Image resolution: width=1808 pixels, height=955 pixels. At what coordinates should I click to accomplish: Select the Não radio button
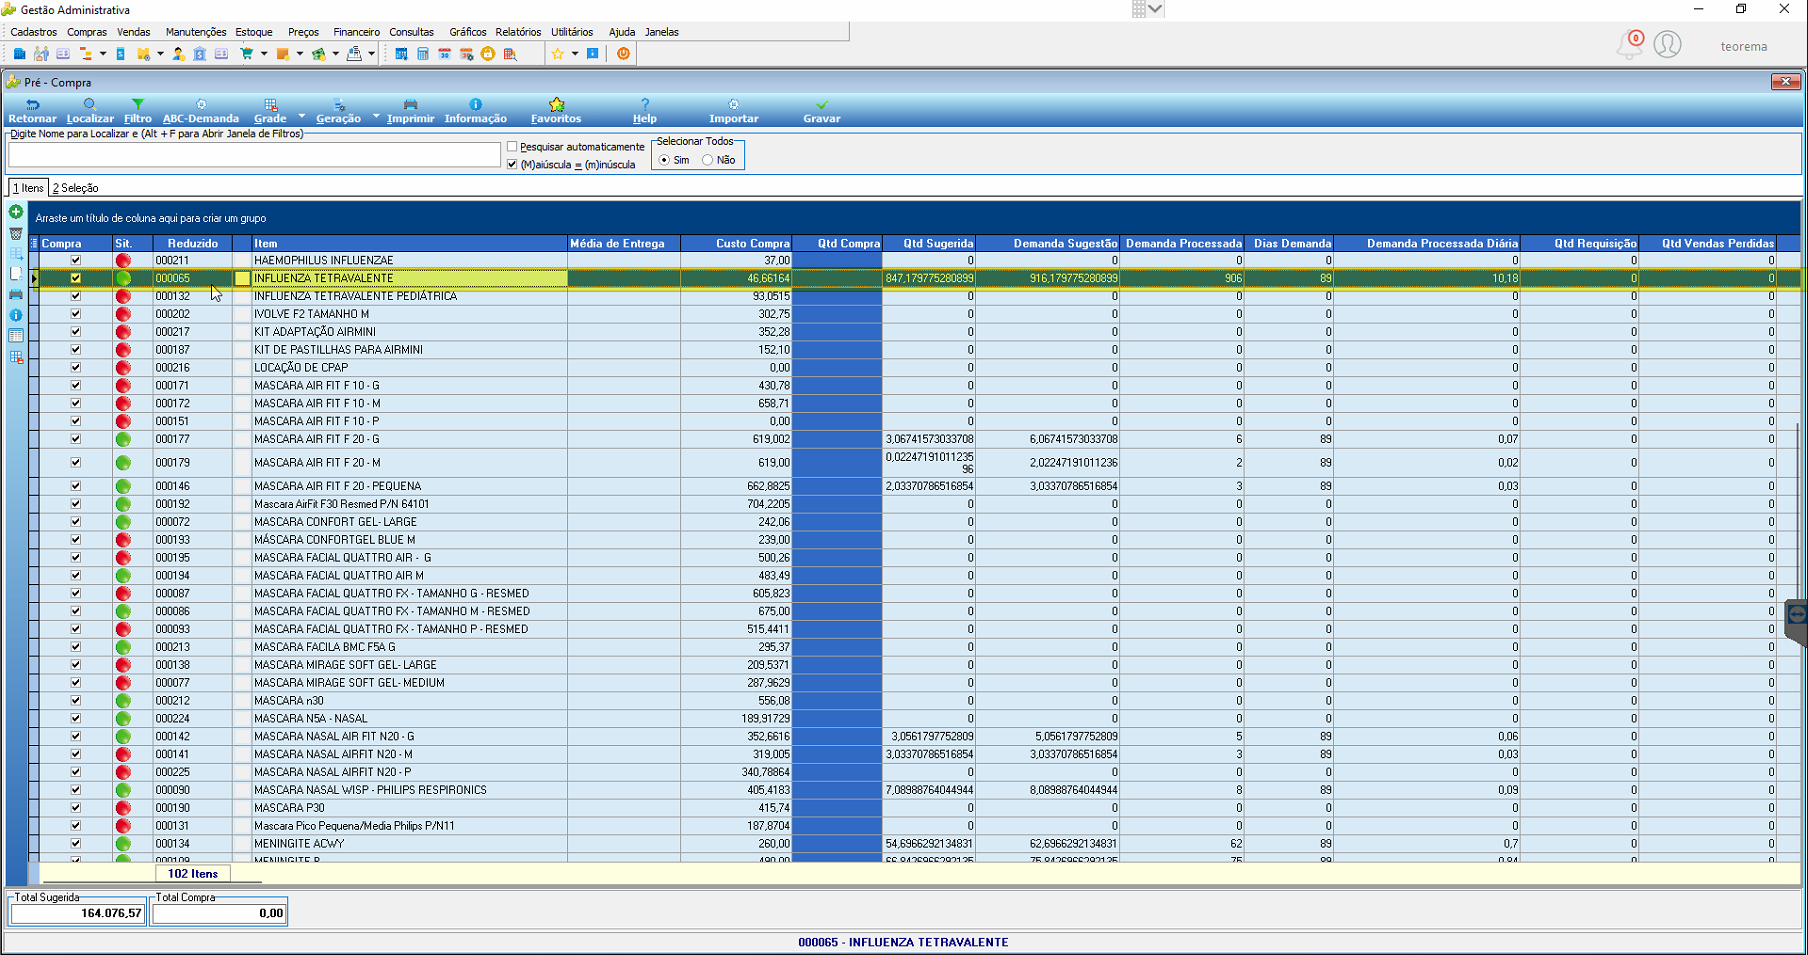click(708, 160)
